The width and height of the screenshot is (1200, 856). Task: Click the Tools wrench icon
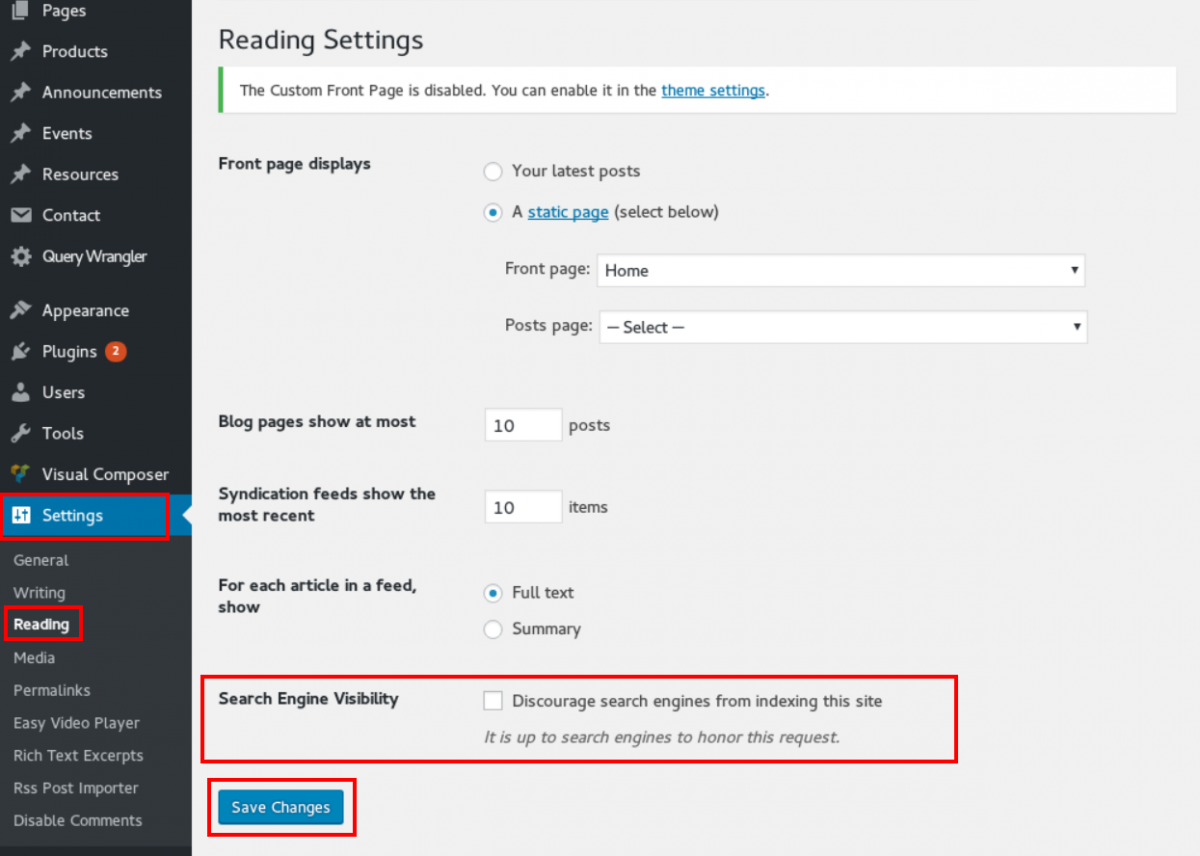[20, 433]
